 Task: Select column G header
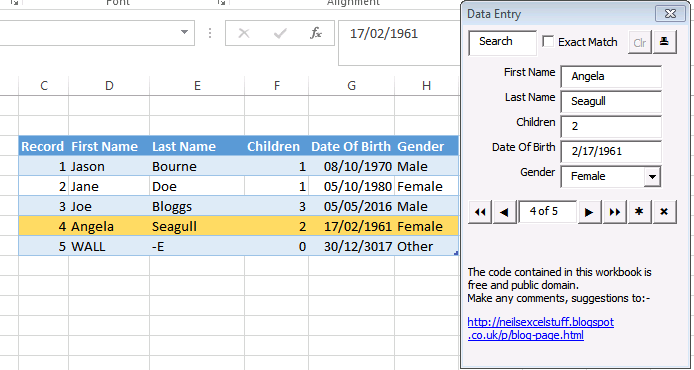[x=351, y=85]
